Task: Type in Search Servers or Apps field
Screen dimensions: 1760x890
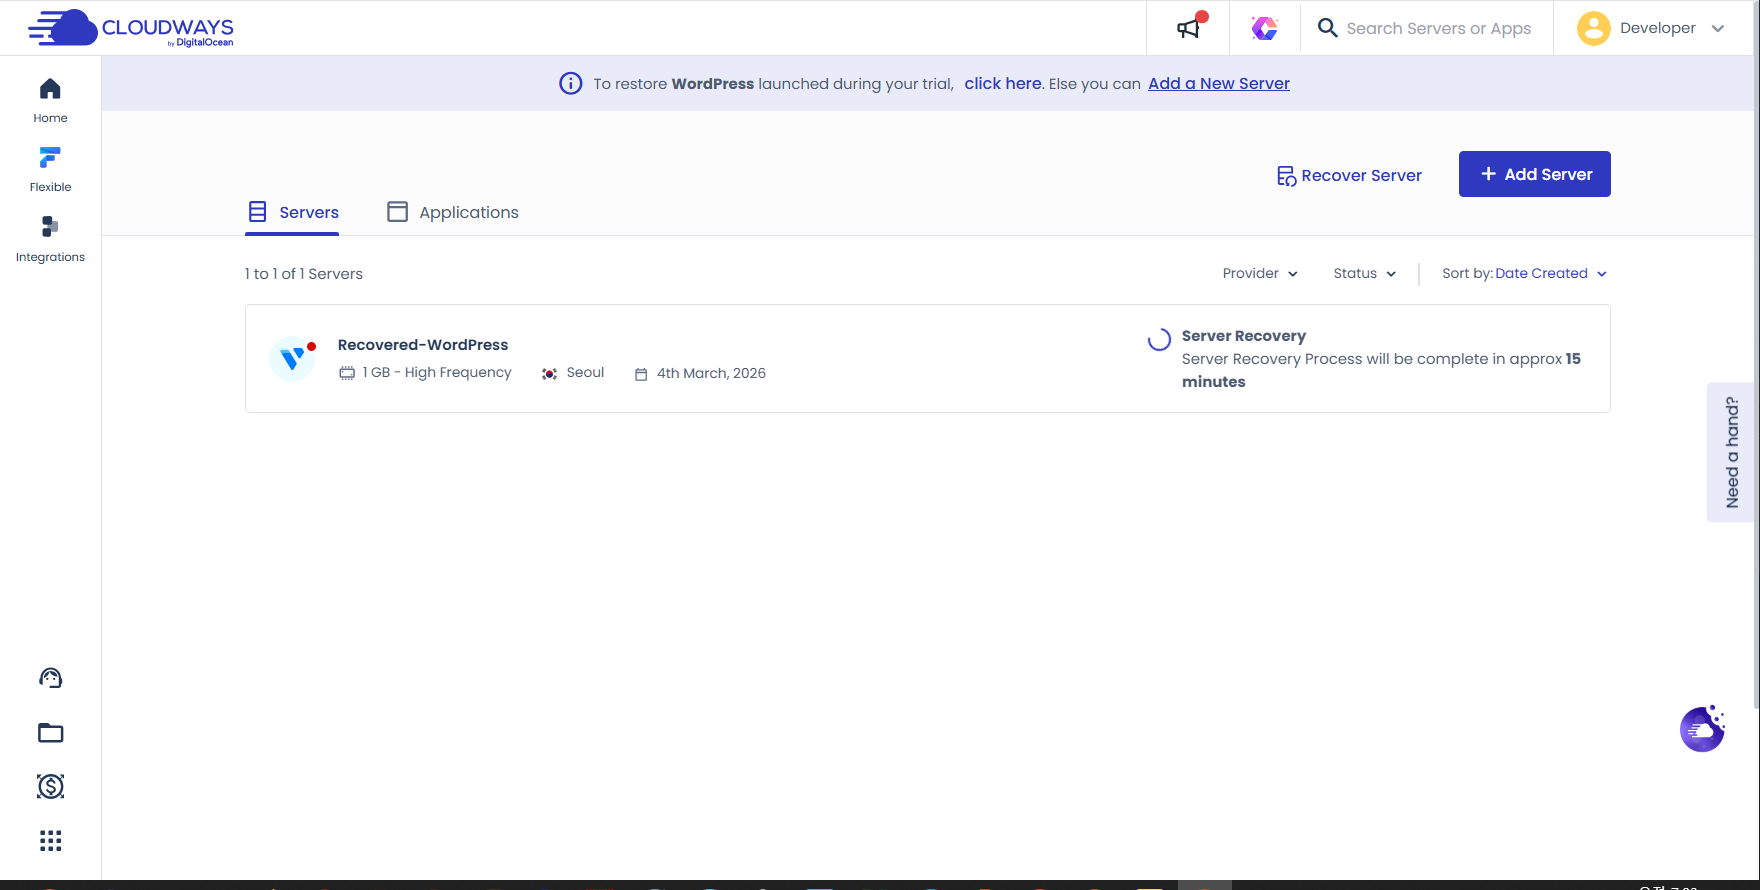Action: tap(1439, 28)
